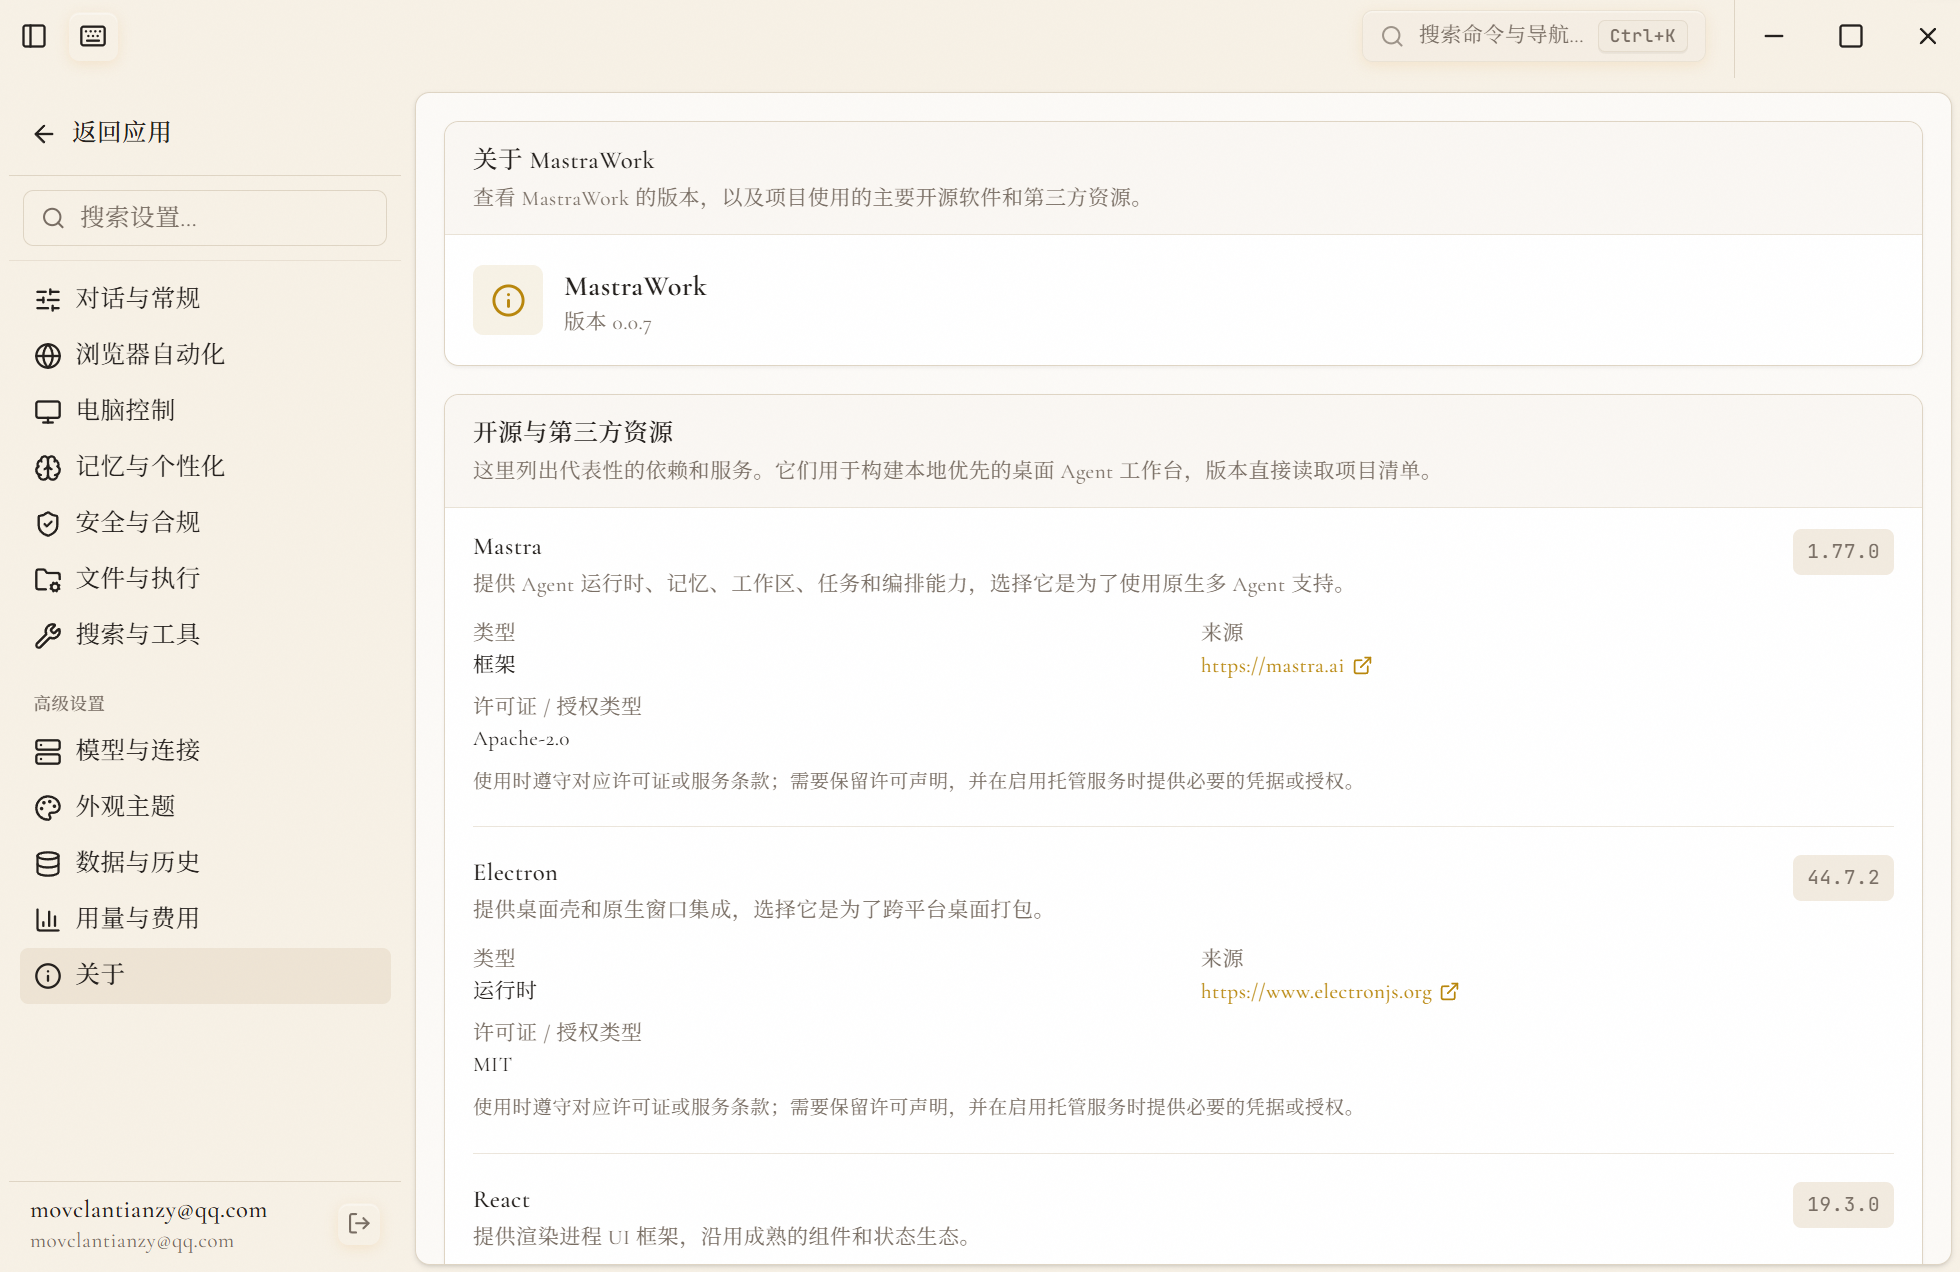The height and width of the screenshot is (1272, 1960).
Task: Click the Ctrl+K shortcut badge
Action: click(x=1642, y=36)
